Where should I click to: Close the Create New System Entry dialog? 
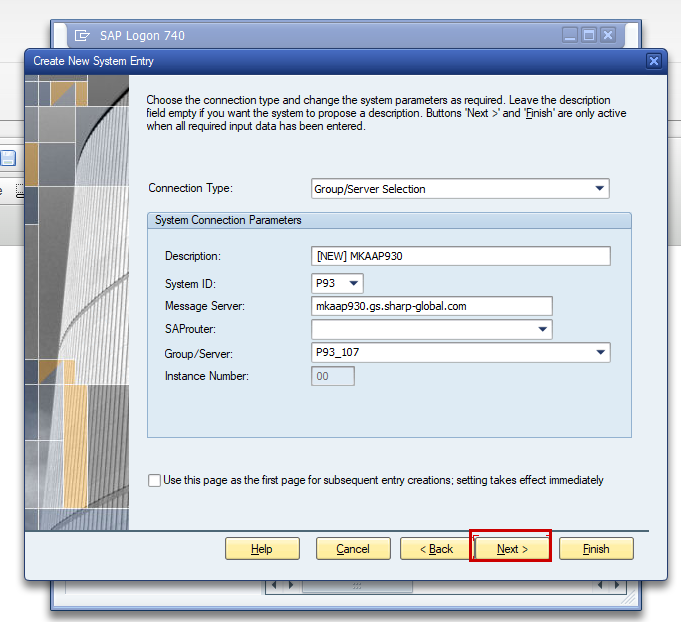(x=654, y=61)
